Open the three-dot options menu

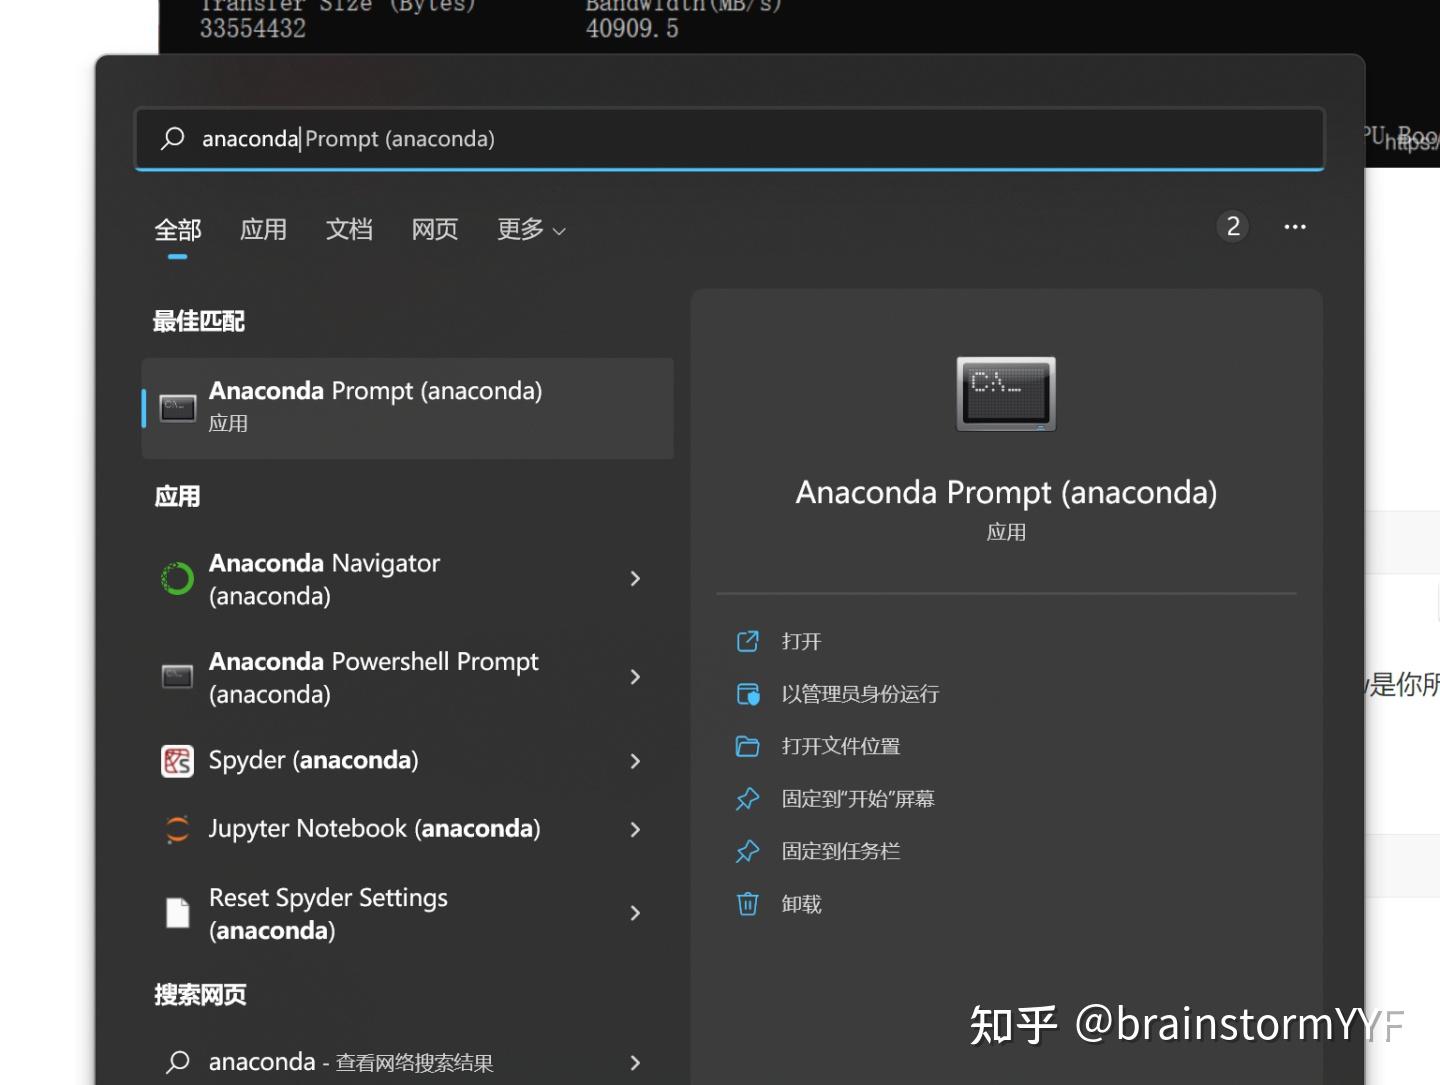[1295, 227]
